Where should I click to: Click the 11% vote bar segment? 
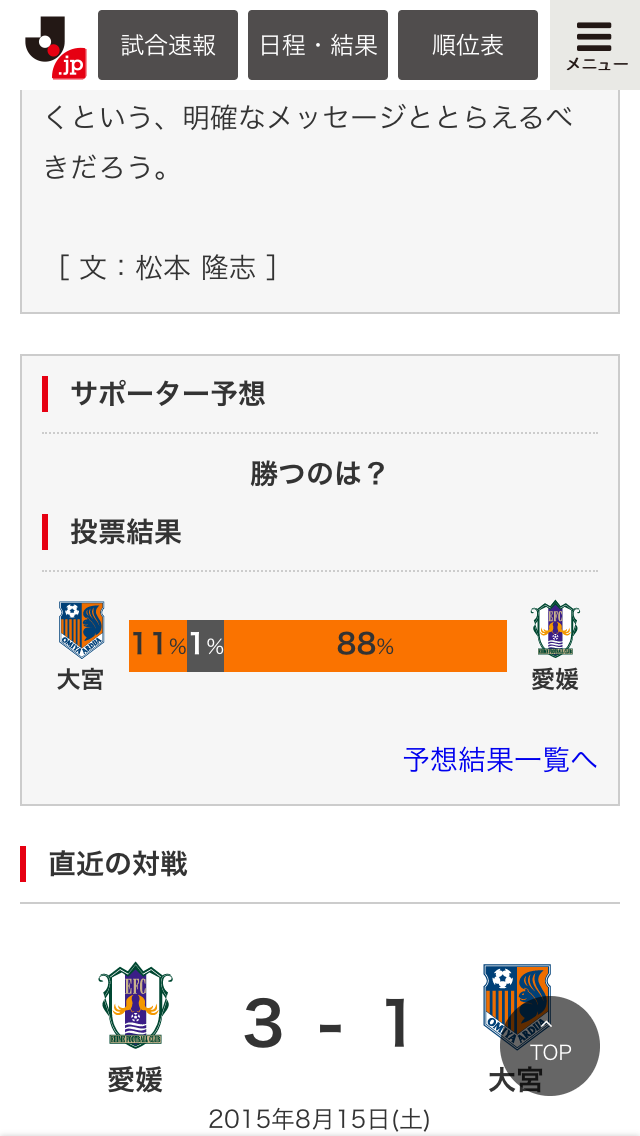tap(158, 646)
